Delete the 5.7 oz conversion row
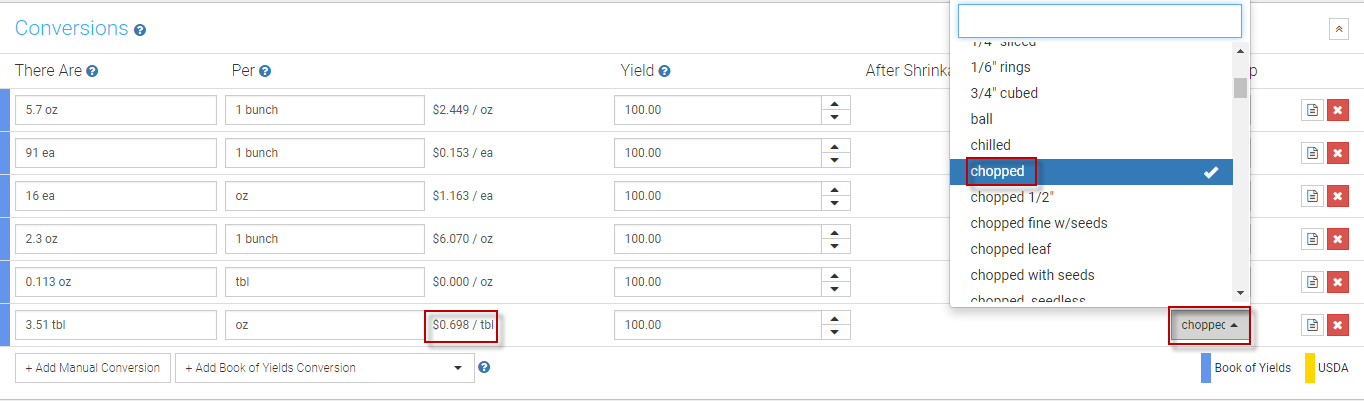Viewport: 1364px width, 401px height. click(x=1337, y=110)
